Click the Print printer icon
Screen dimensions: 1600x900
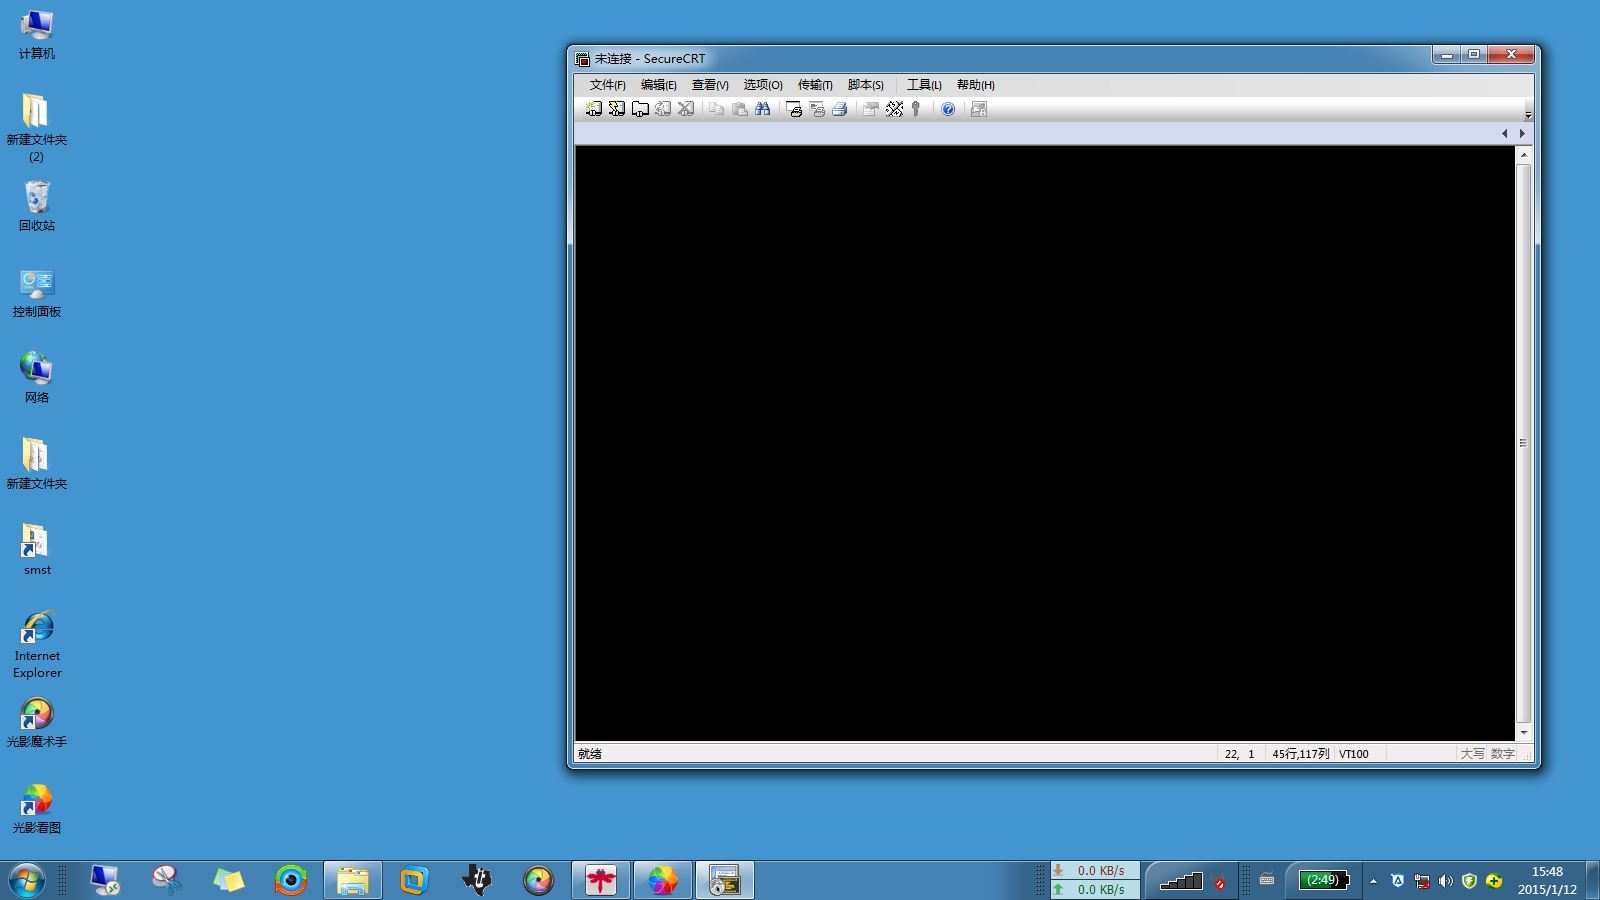coord(840,109)
